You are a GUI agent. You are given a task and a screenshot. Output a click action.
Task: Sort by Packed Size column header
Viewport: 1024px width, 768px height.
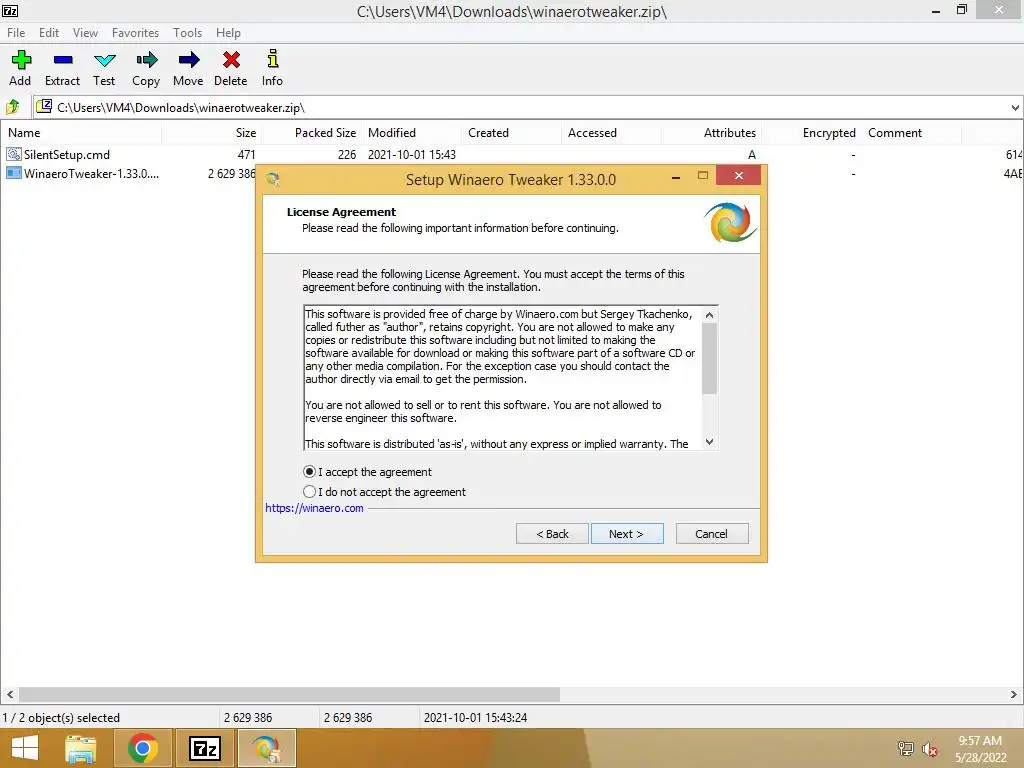(312, 133)
